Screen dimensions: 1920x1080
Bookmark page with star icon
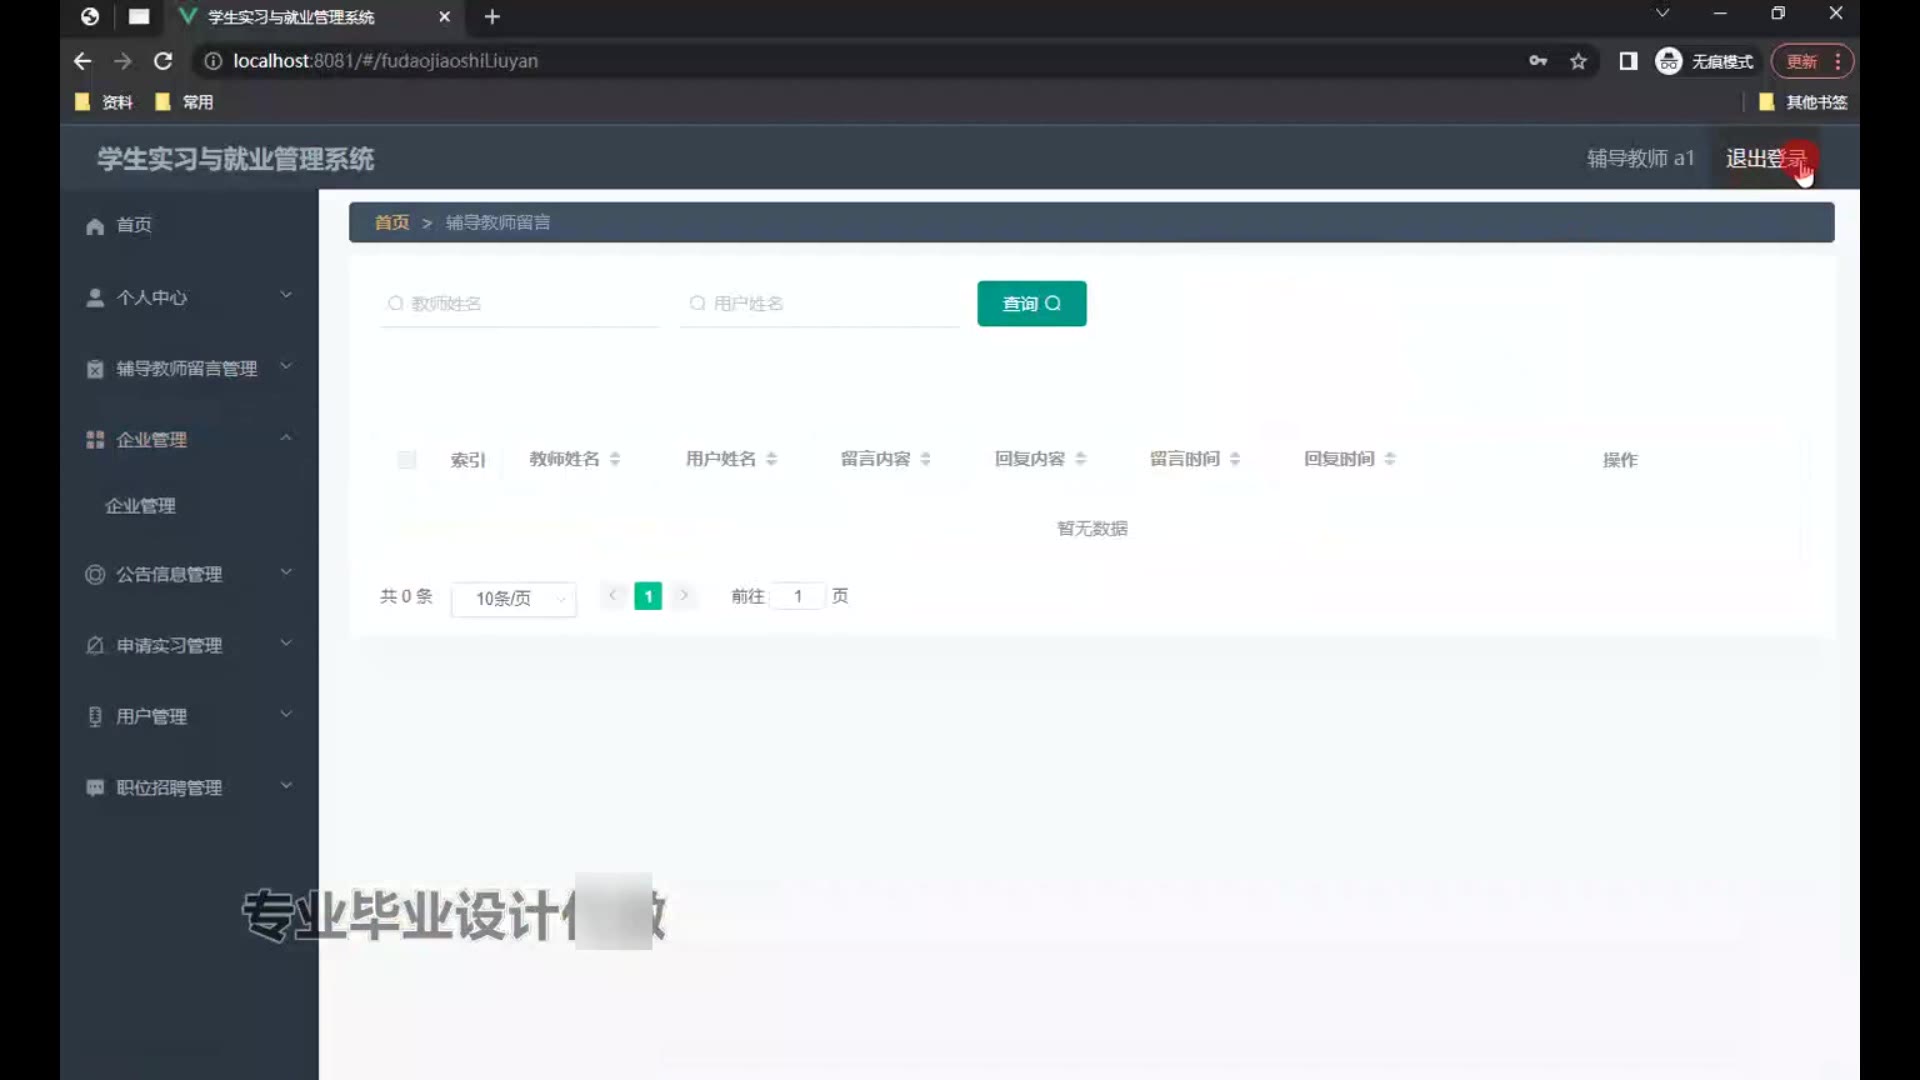click(x=1578, y=61)
